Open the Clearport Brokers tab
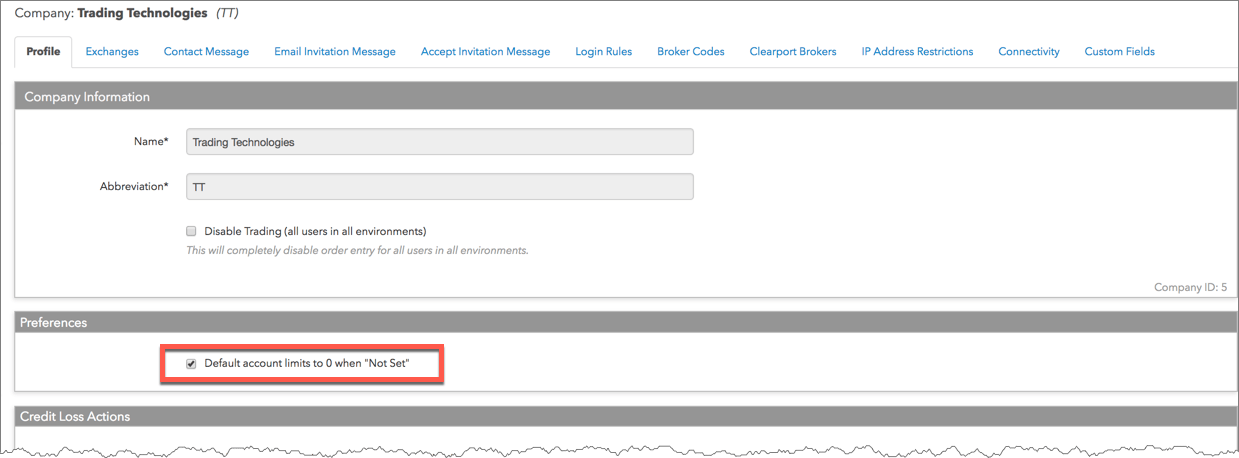Image resolution: width=1239 pixels, height=458 pixels. (793, 52)
